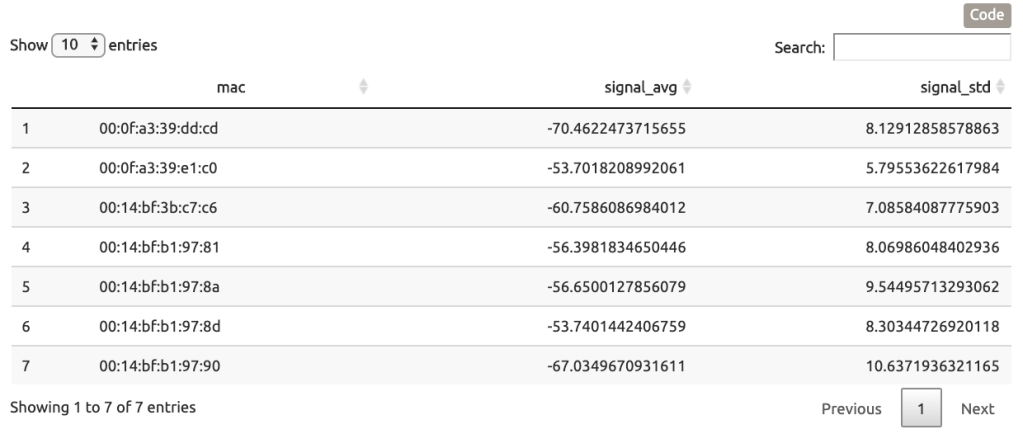
Task: Click the mac column sort arrows icon
Action: point(364,88)
